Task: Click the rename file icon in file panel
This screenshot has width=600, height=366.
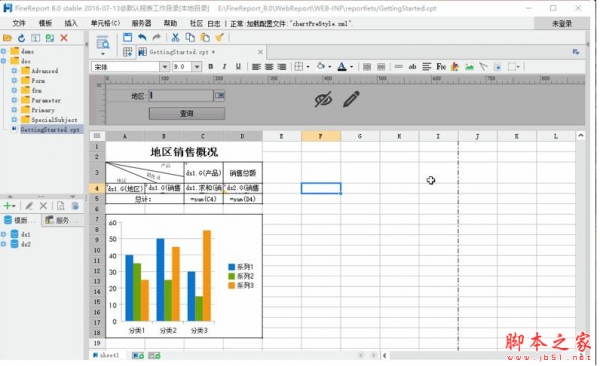Action: 36,38
